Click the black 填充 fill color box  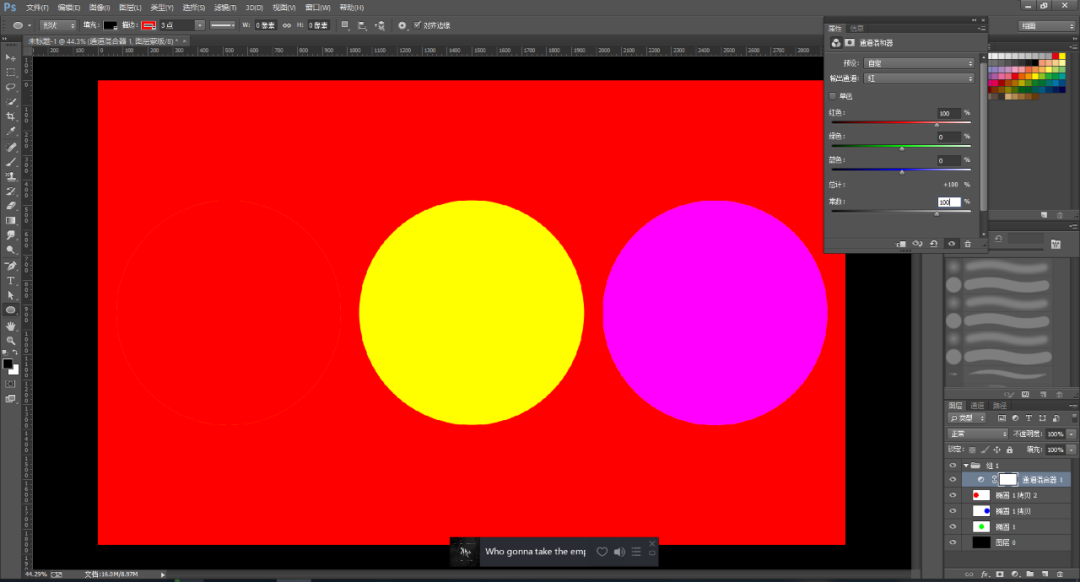click(110, 25)
